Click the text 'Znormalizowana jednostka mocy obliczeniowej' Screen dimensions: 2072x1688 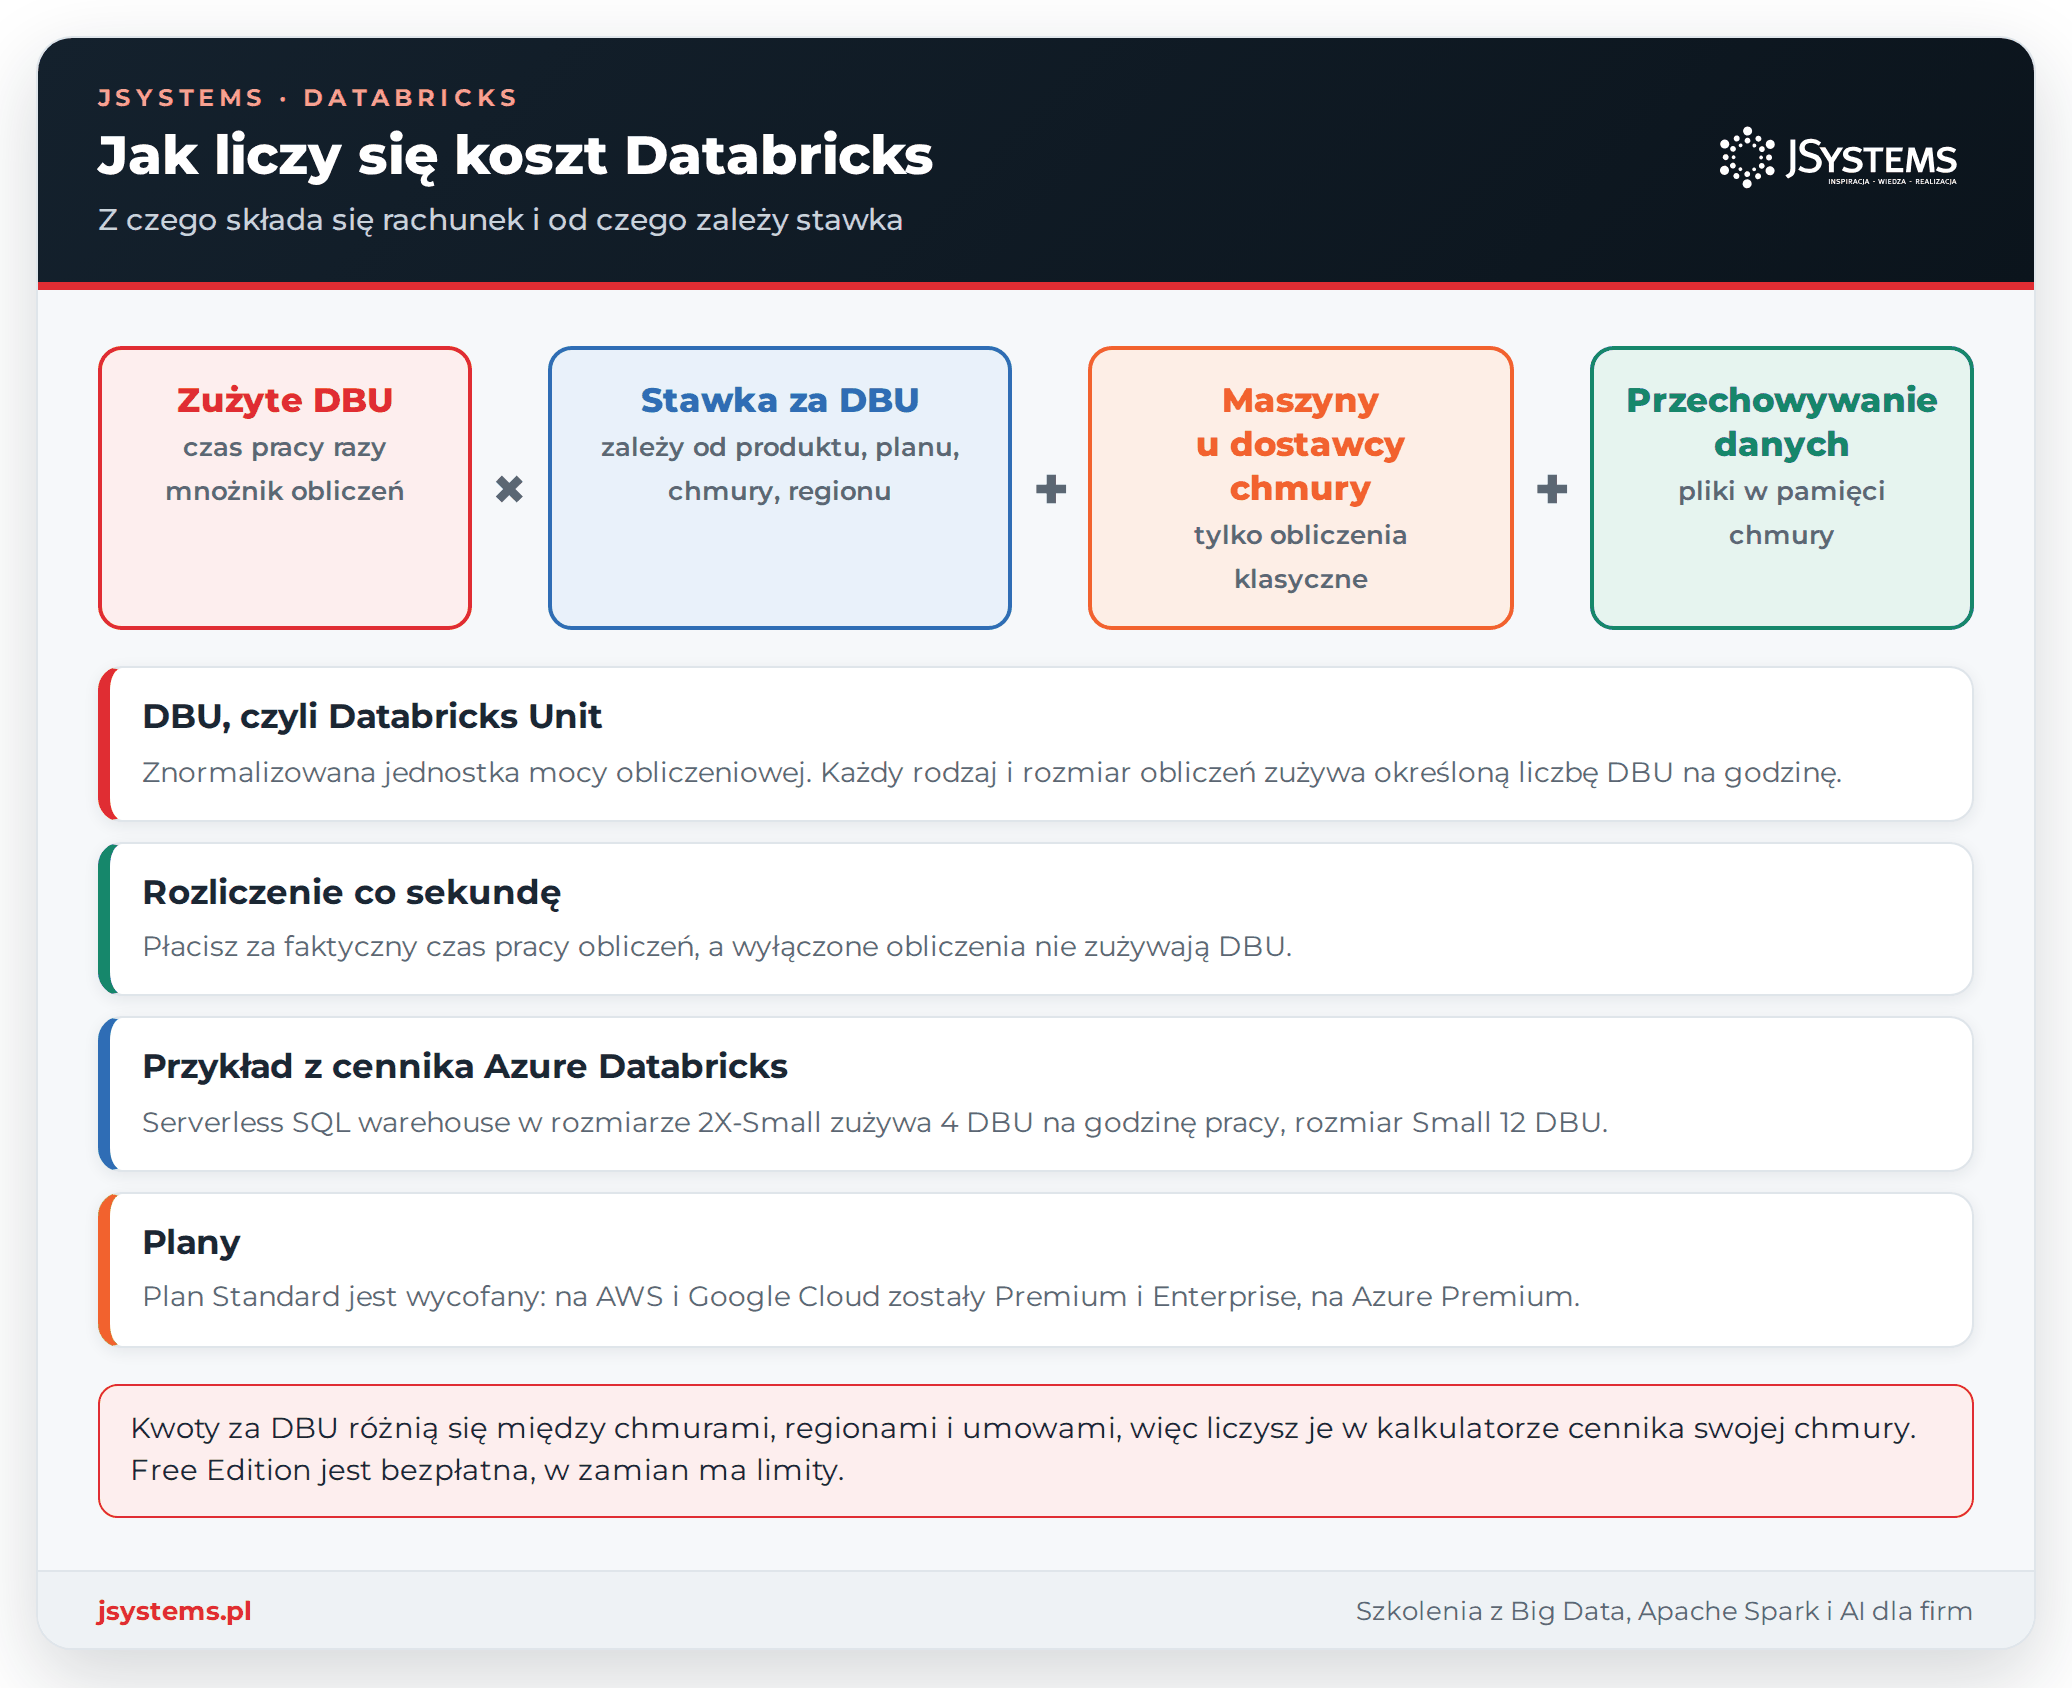(477, 772)
